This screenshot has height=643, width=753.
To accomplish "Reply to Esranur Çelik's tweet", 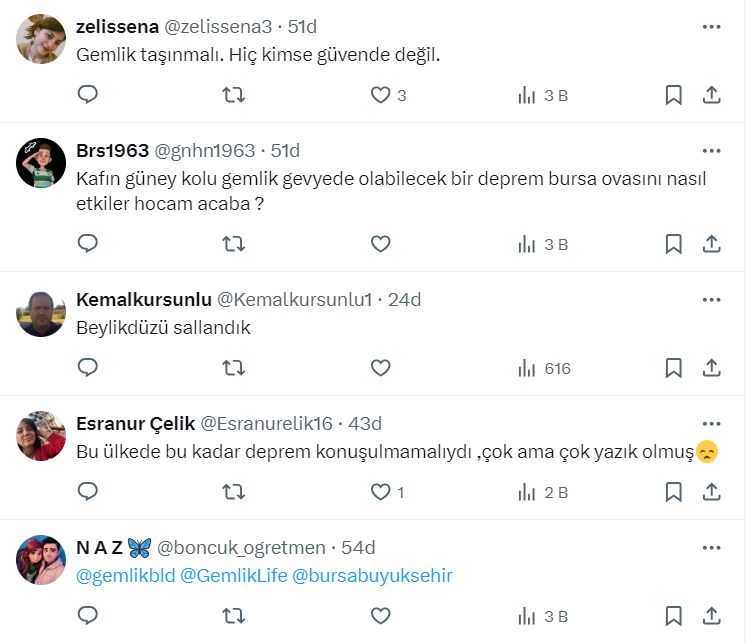I will 87,492.
